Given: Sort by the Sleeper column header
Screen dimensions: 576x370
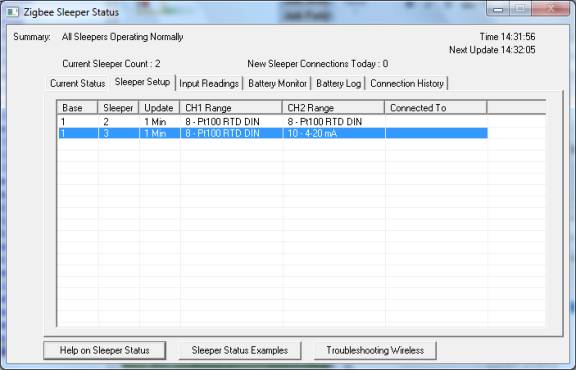Looking at the screenshot, I should pos(118,108).
